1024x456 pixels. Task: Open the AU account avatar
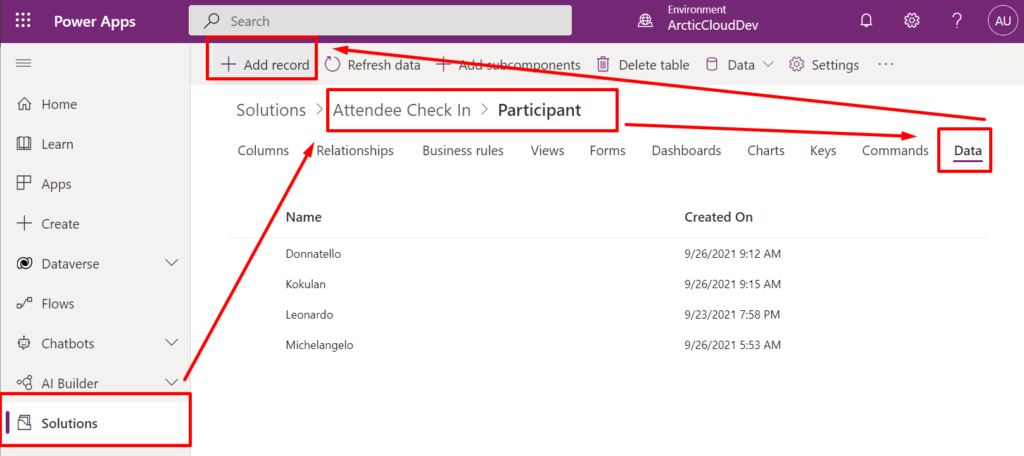1002,21
